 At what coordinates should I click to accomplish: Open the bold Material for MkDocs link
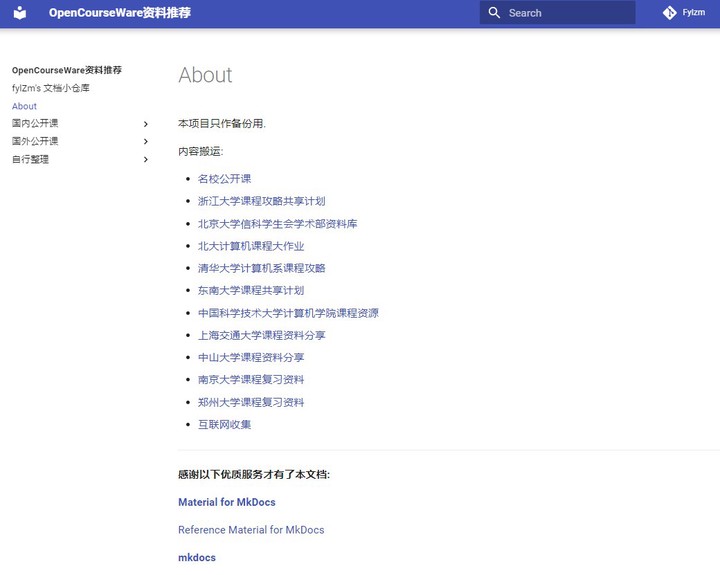coord(227,502)
